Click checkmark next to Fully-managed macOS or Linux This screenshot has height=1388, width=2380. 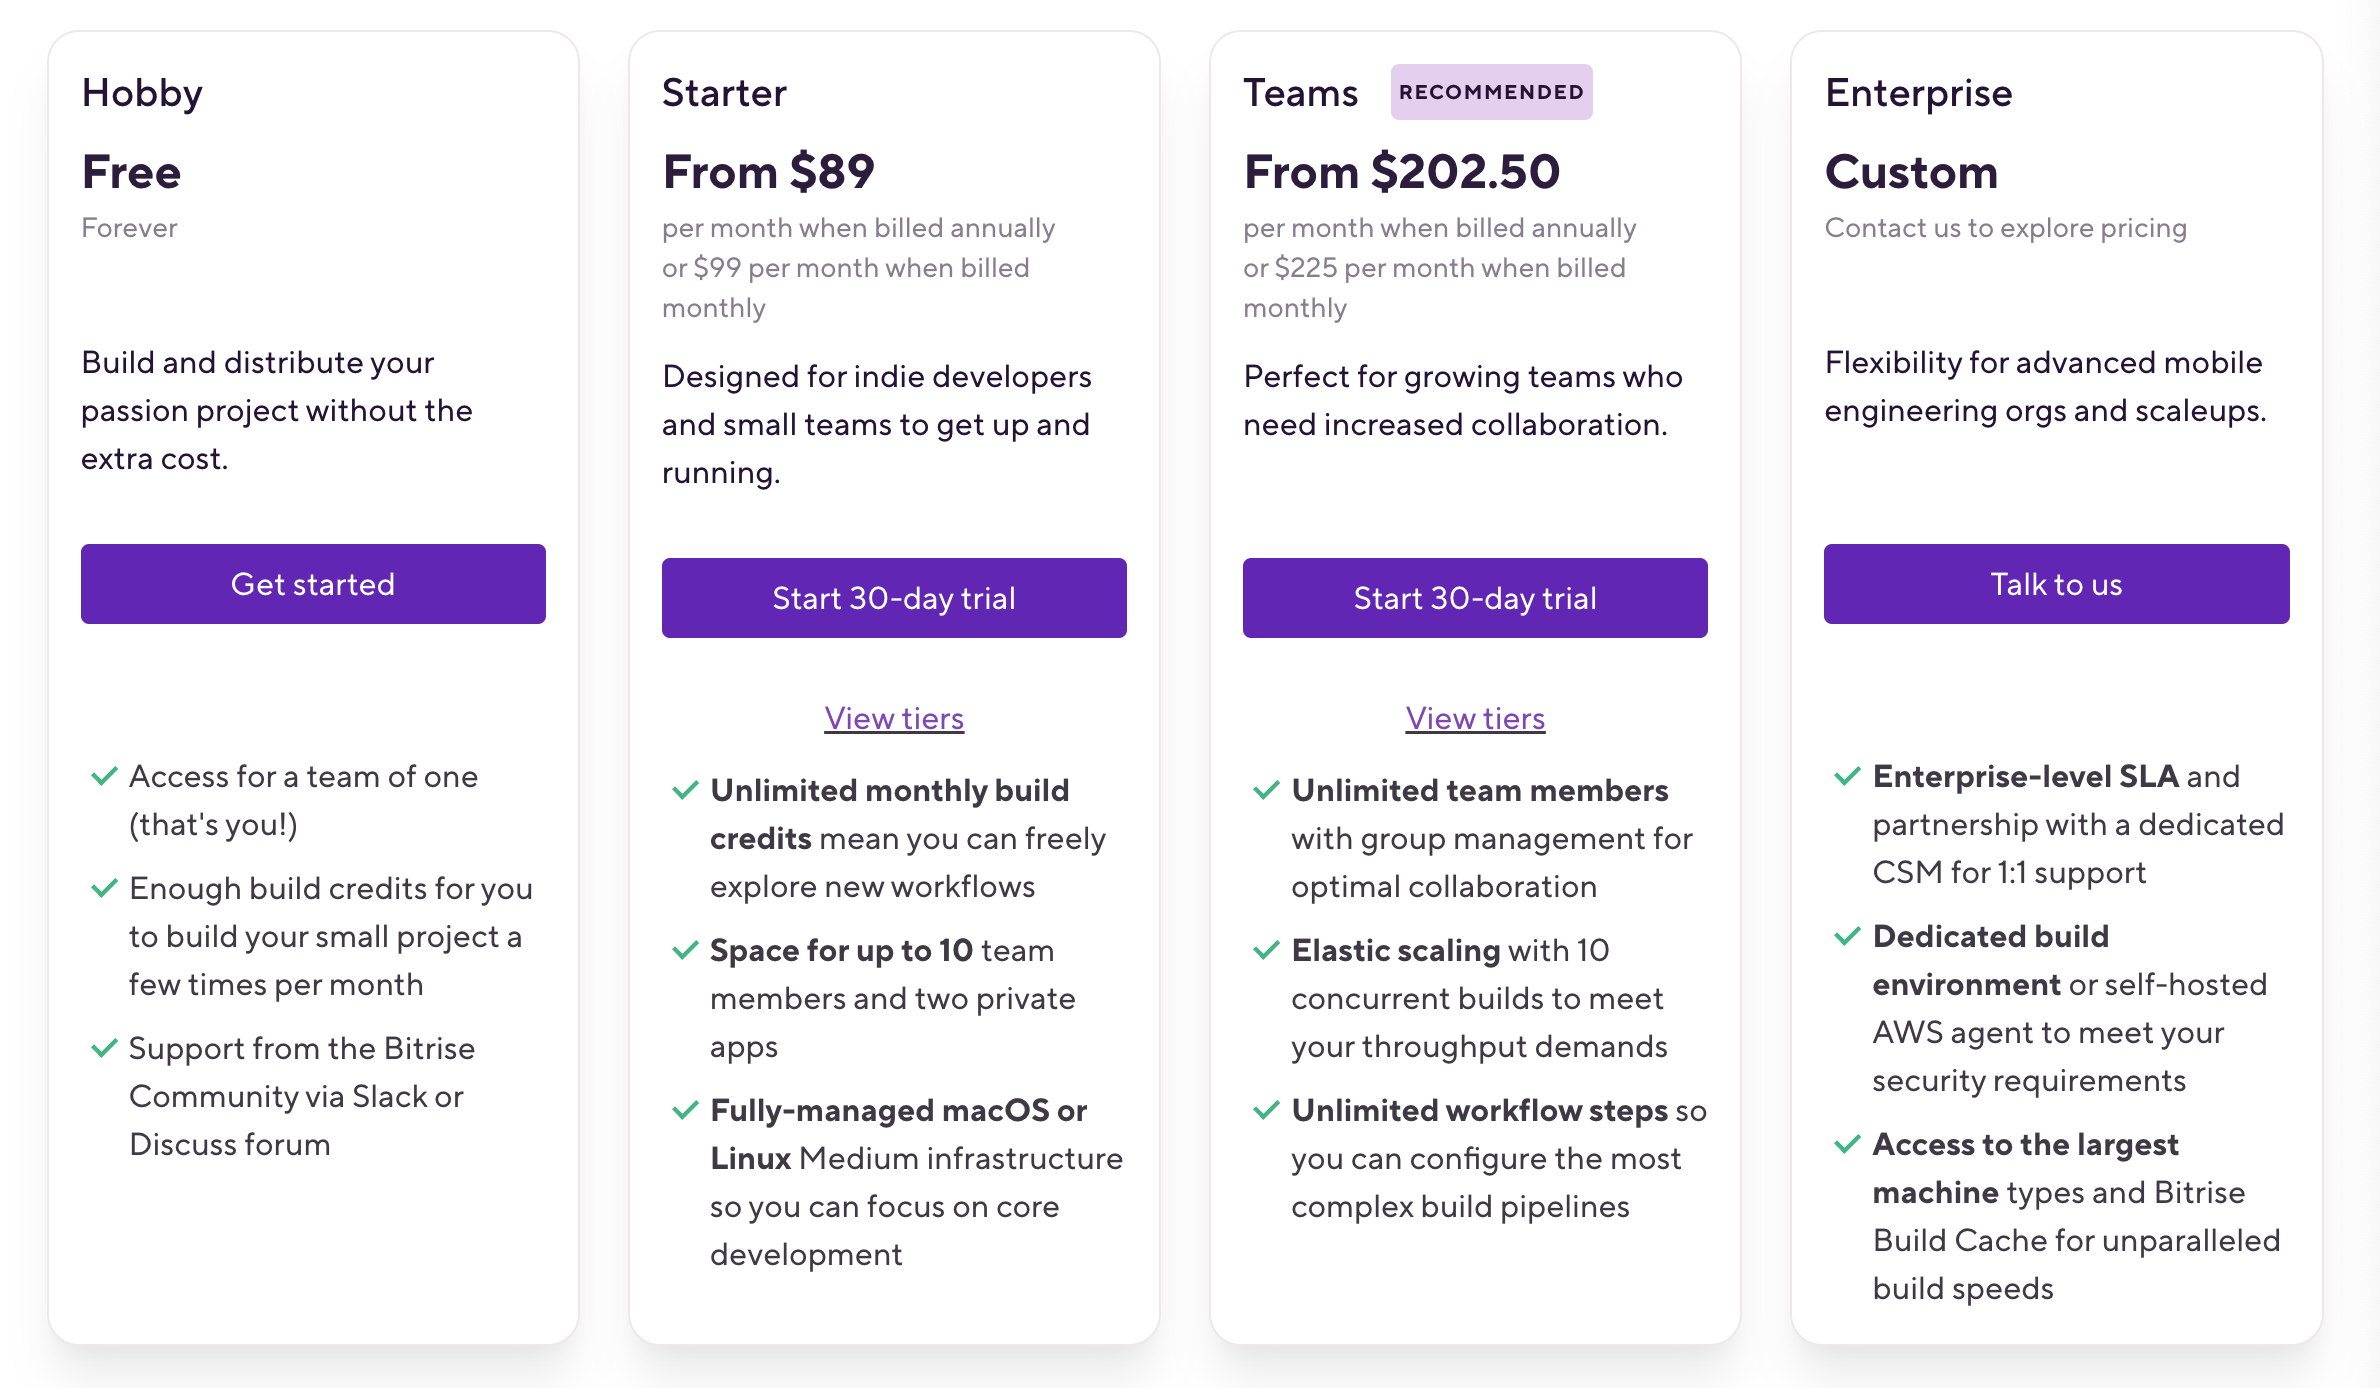(x=685, y=1110)
